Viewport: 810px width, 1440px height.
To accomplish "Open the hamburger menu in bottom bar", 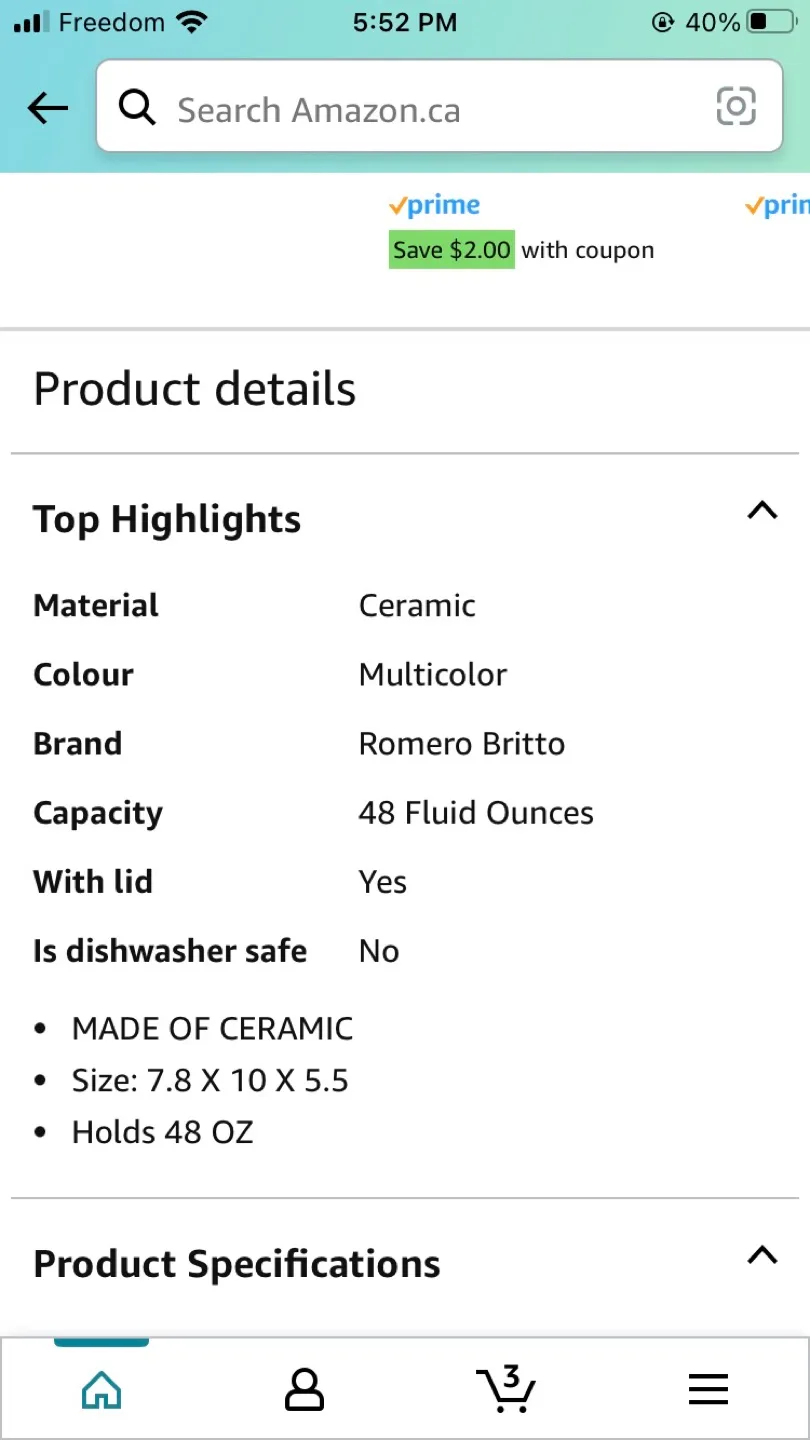I will pyautogui.click(x=708, y=1388).
